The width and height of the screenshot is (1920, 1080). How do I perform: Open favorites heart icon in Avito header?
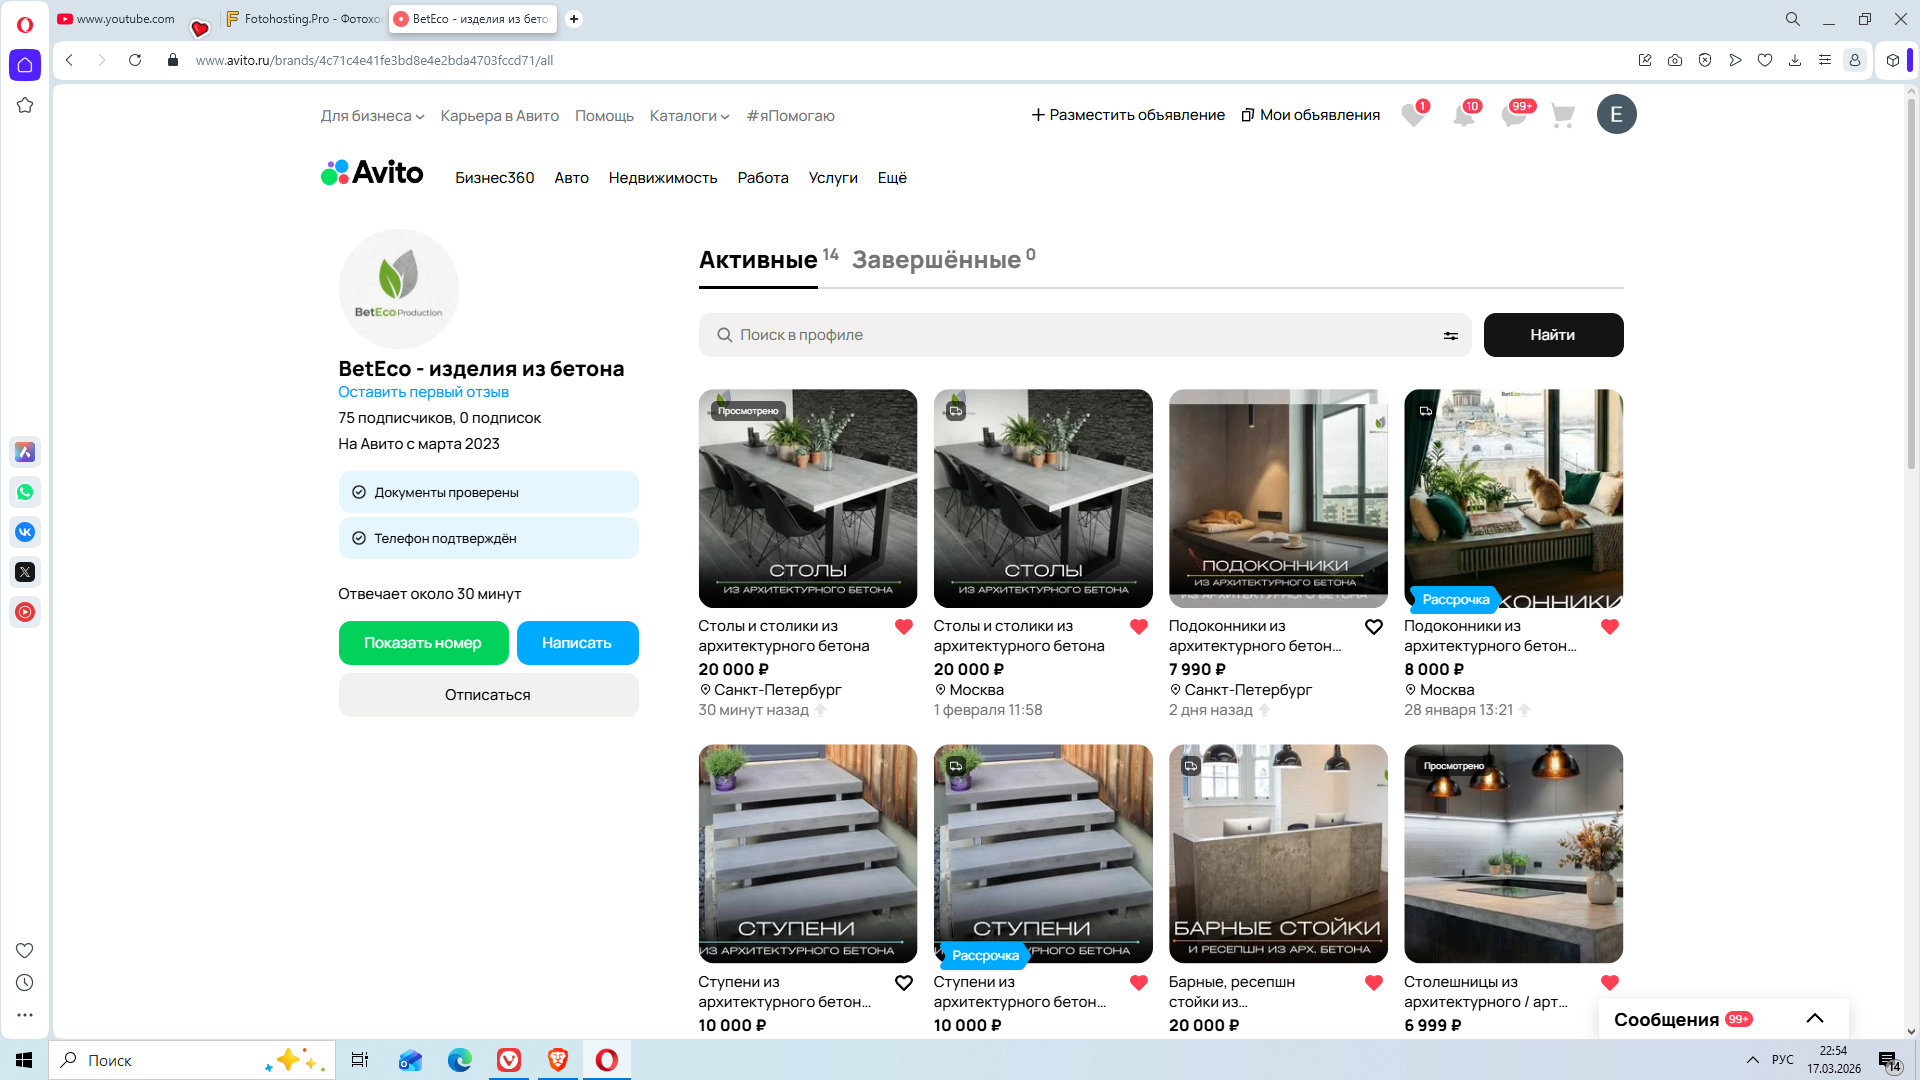[1413, 116]
